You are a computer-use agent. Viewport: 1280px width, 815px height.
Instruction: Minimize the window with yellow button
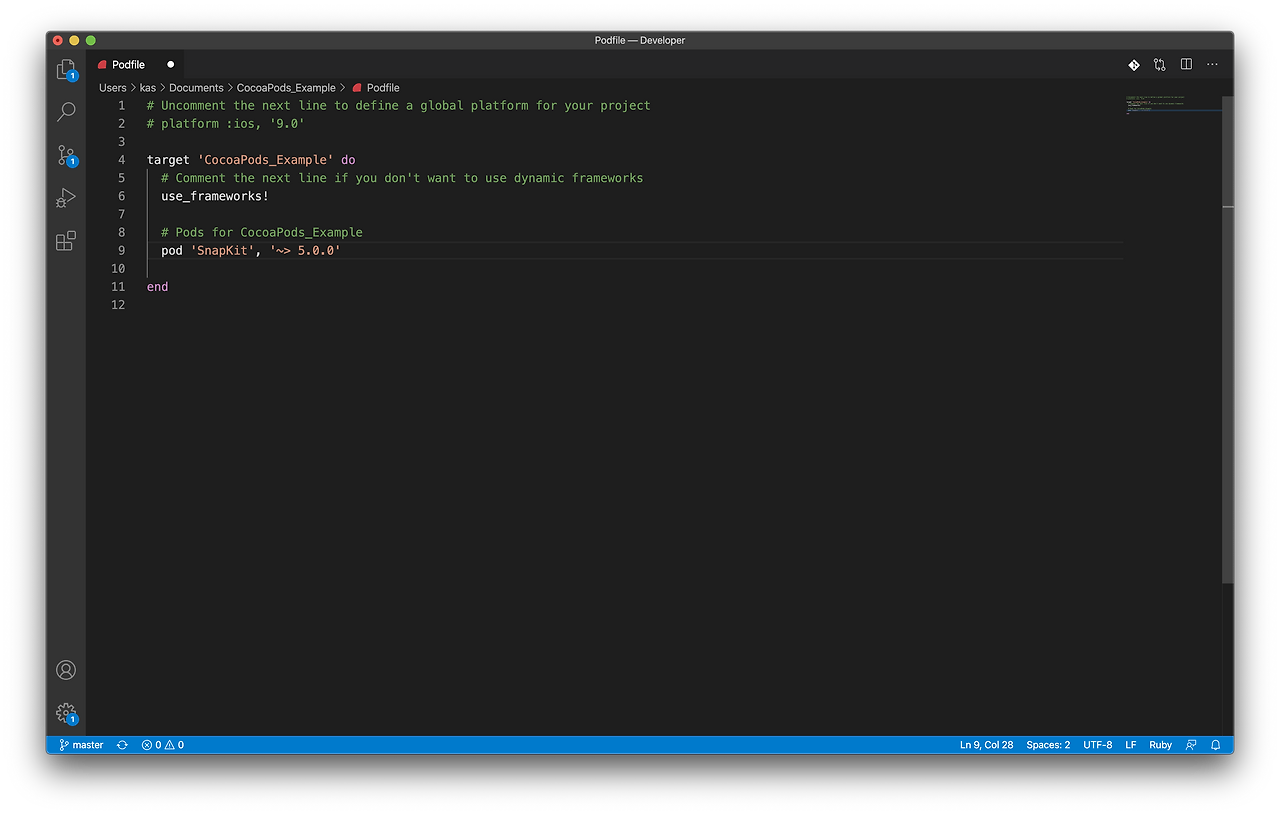click(74, 40)
